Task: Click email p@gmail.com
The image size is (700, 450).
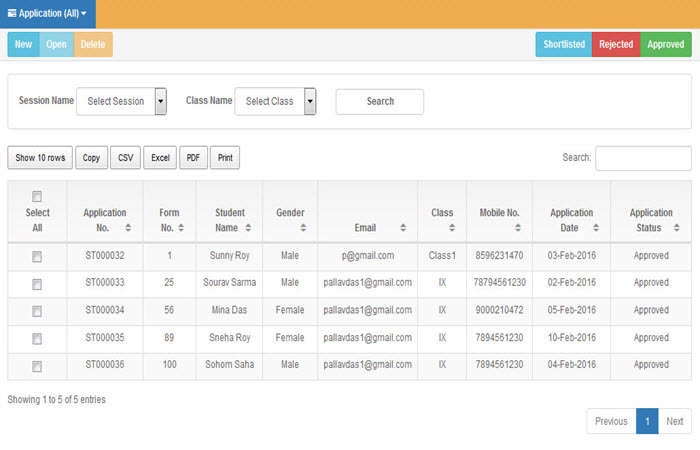Action: click(368, 256)
